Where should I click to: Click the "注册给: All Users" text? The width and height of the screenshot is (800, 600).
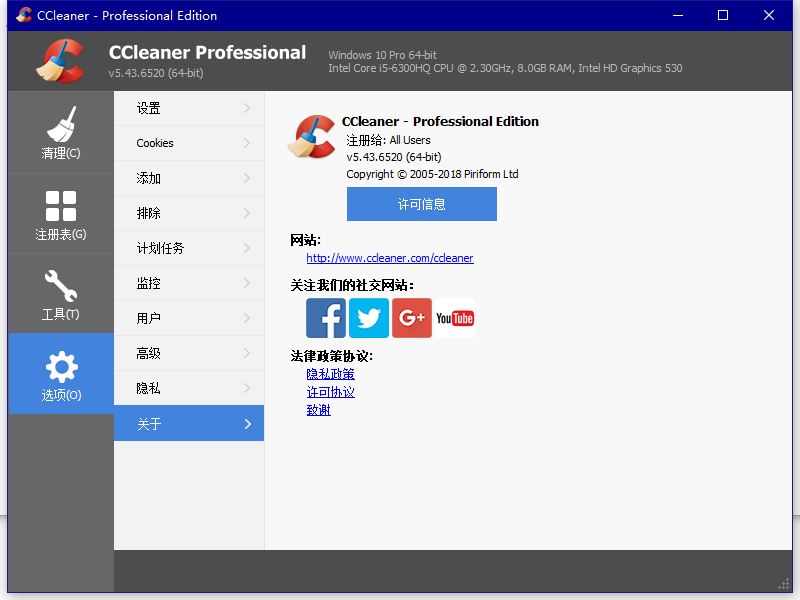pos(388,140)
